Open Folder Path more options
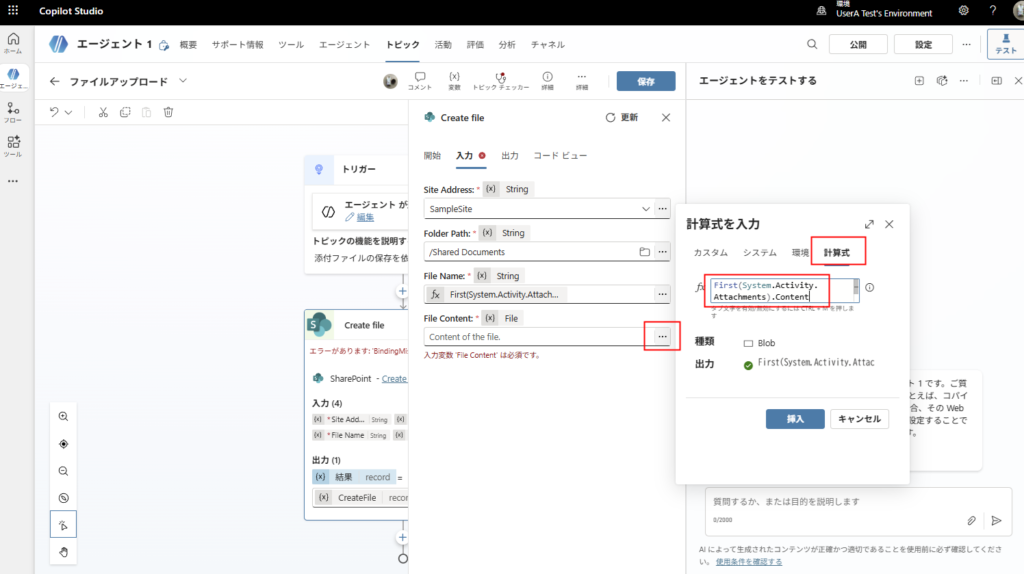The width and height of the screenshot is (1024, 574). click(662, 252)
